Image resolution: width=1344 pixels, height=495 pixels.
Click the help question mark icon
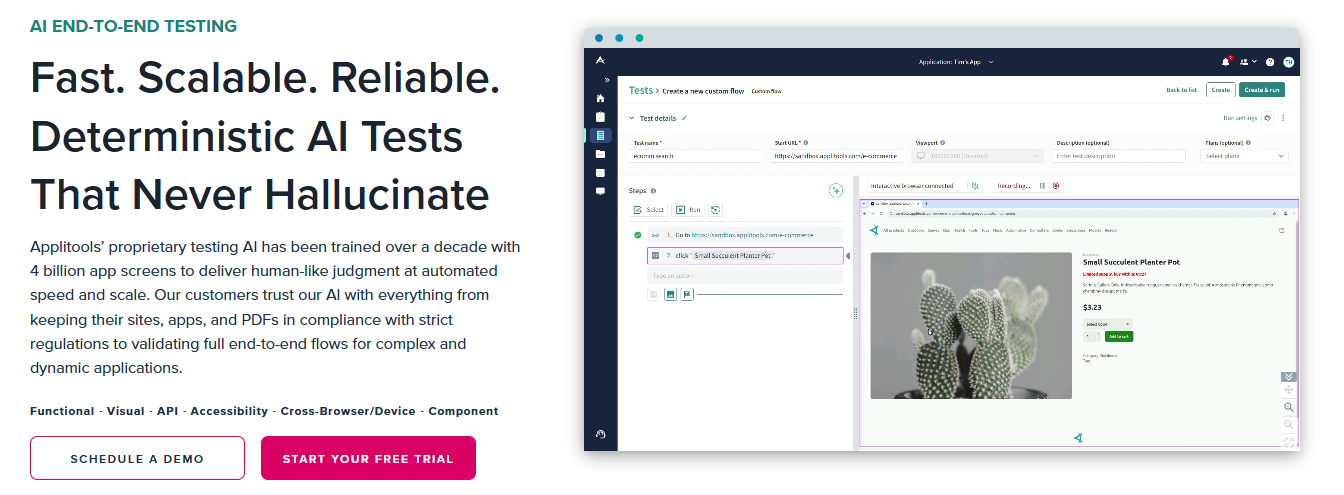click(1270, 62)
